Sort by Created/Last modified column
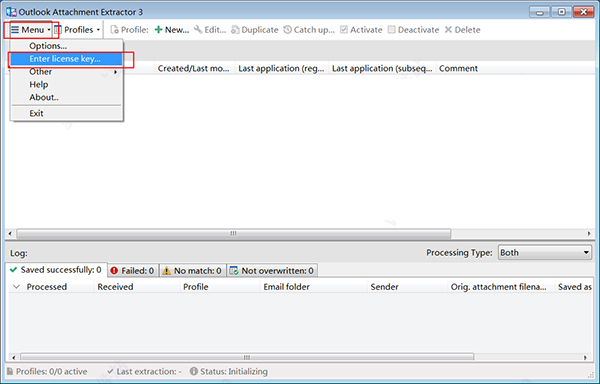The image size is (600, 384). coord(194,68)
